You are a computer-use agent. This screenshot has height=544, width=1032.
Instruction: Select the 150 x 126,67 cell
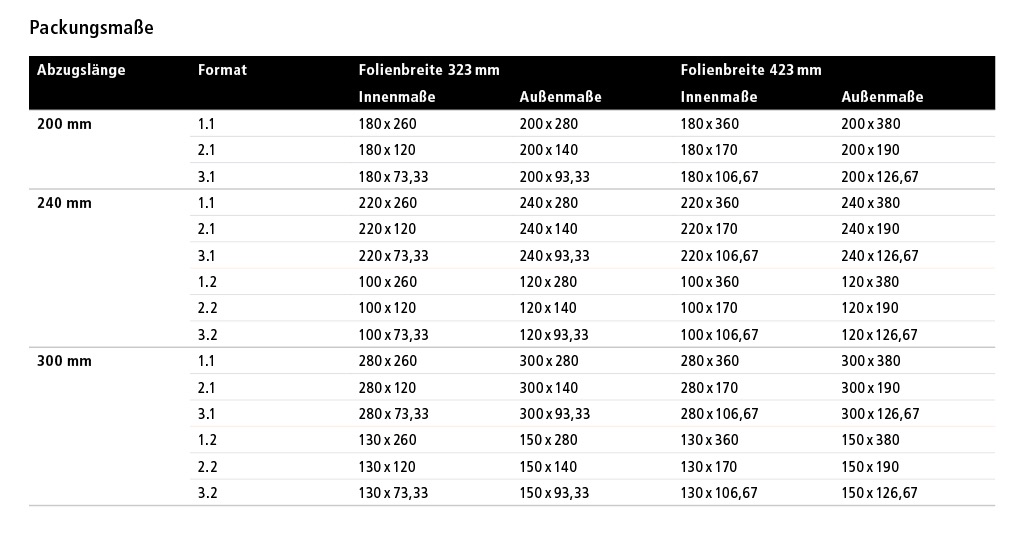pyautogui.click(x=880, y=493)
